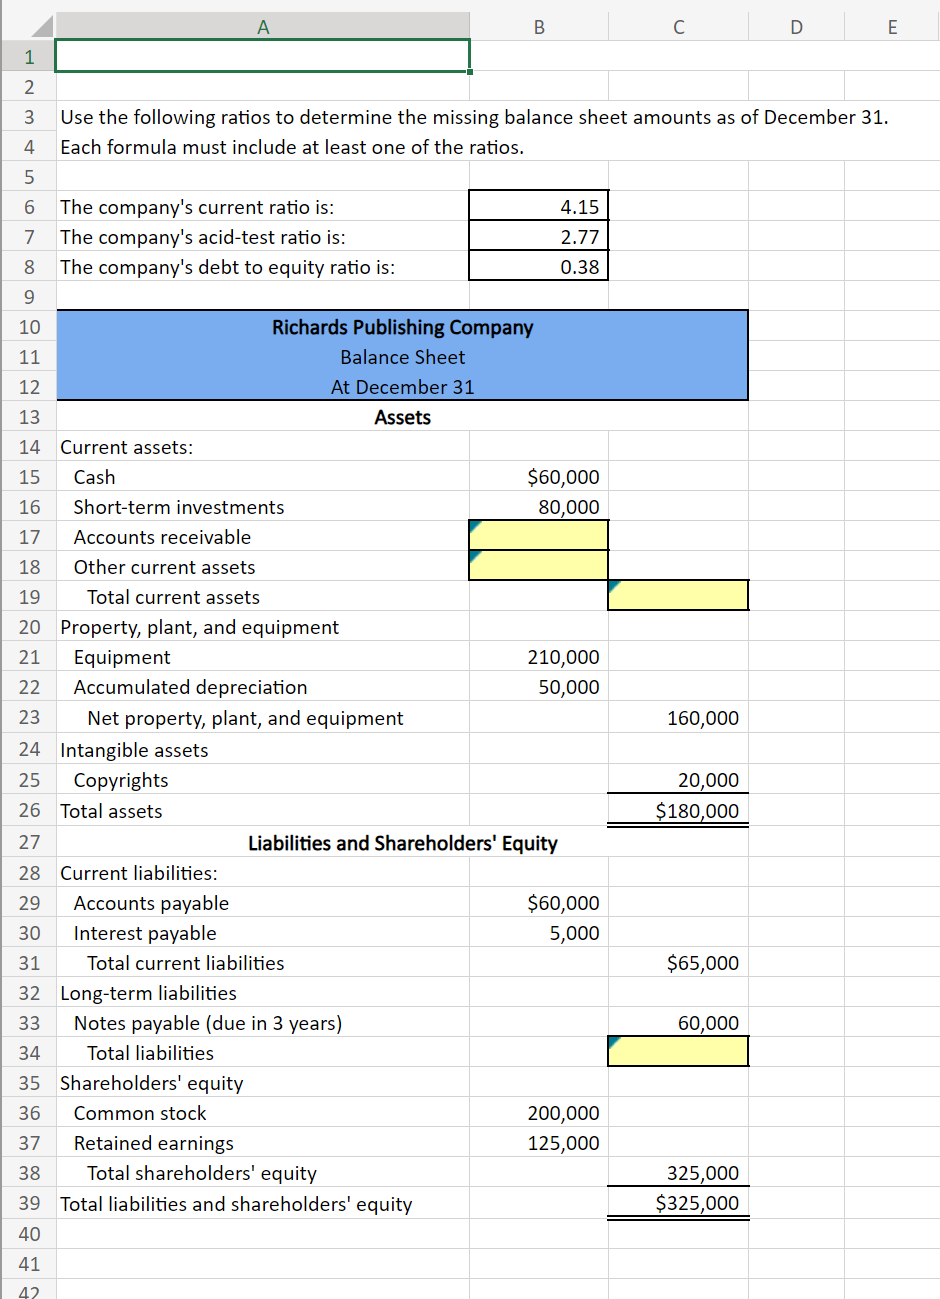The width and height of the screenshot is (940, 1299).
Task: Select the blue Richards Publishing Company title
Action: (x=402, y=327)
